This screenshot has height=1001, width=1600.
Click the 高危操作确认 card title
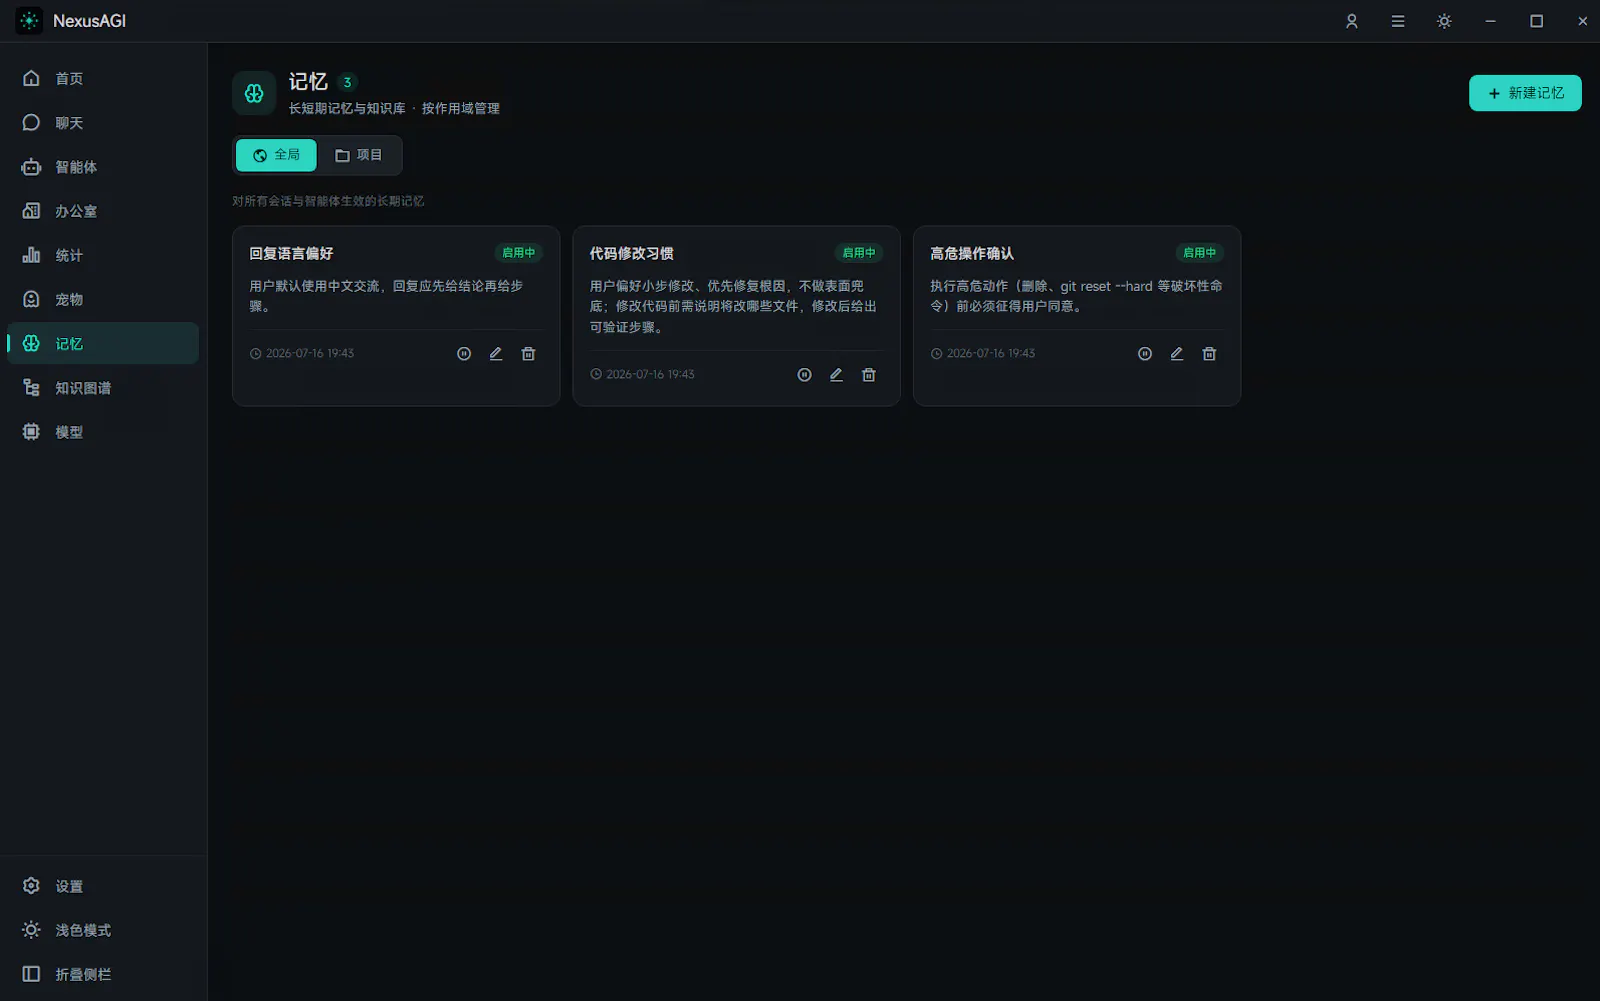pos(972,253)
